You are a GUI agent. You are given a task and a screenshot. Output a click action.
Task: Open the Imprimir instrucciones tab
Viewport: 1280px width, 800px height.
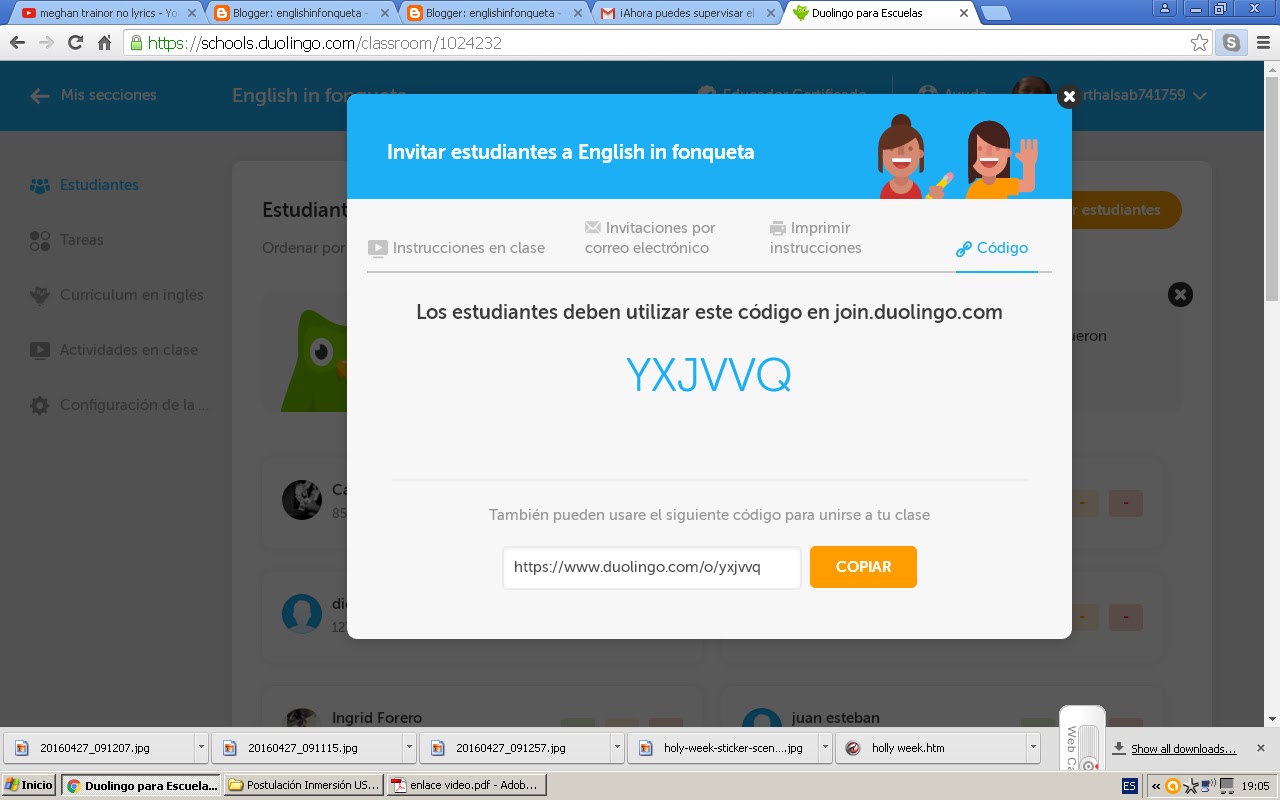(815, 238)
